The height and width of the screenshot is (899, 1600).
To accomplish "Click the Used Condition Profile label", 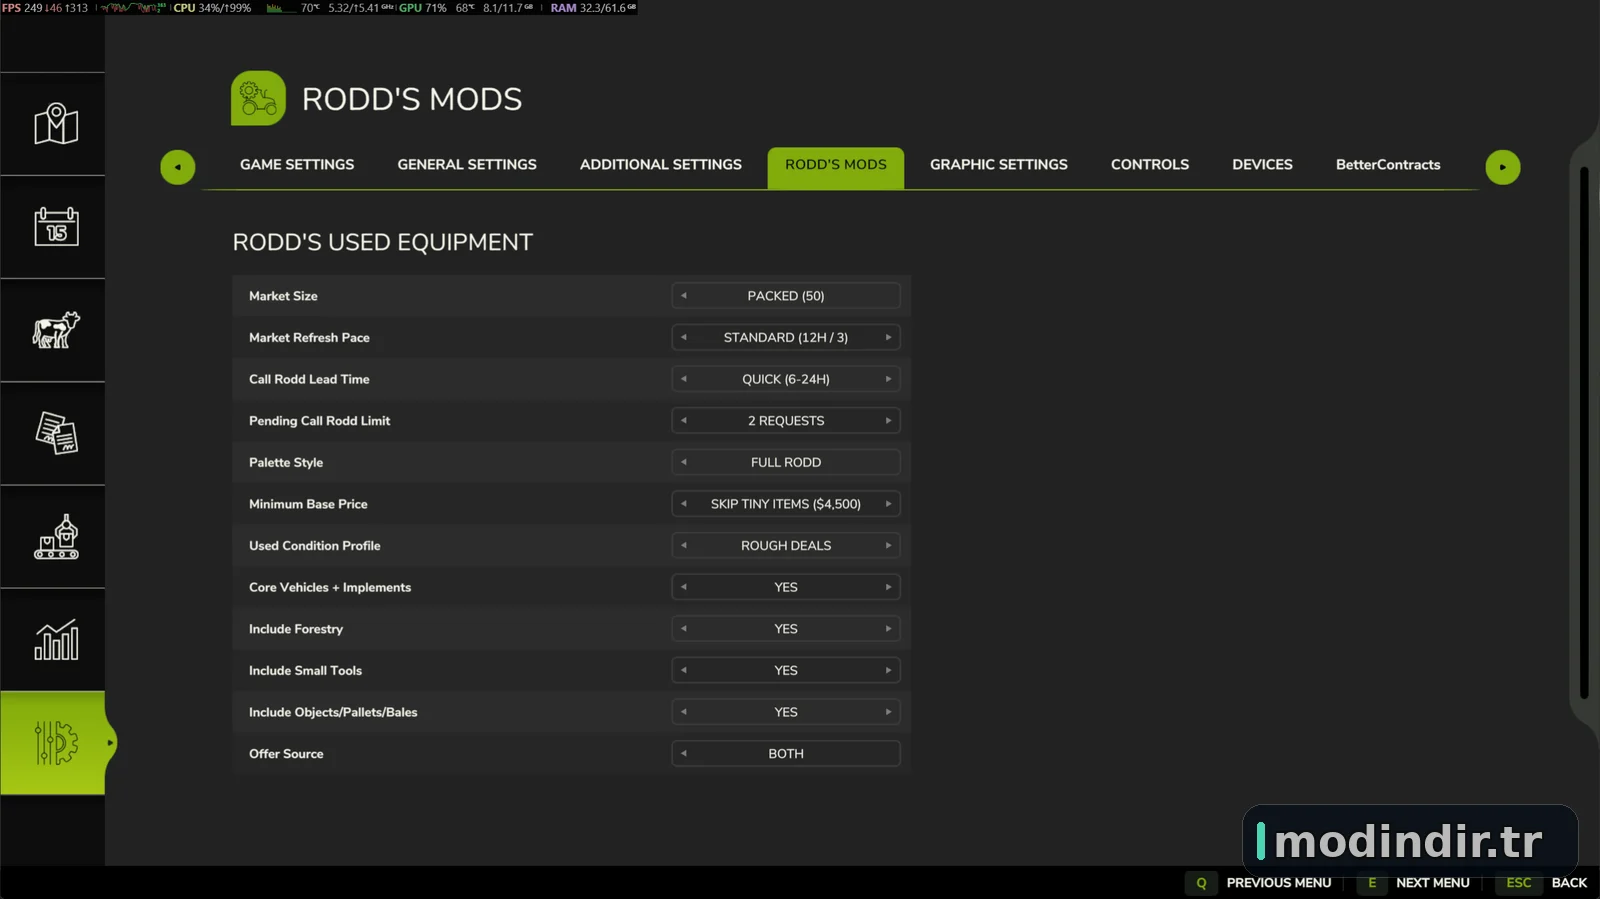I will 315,546.
